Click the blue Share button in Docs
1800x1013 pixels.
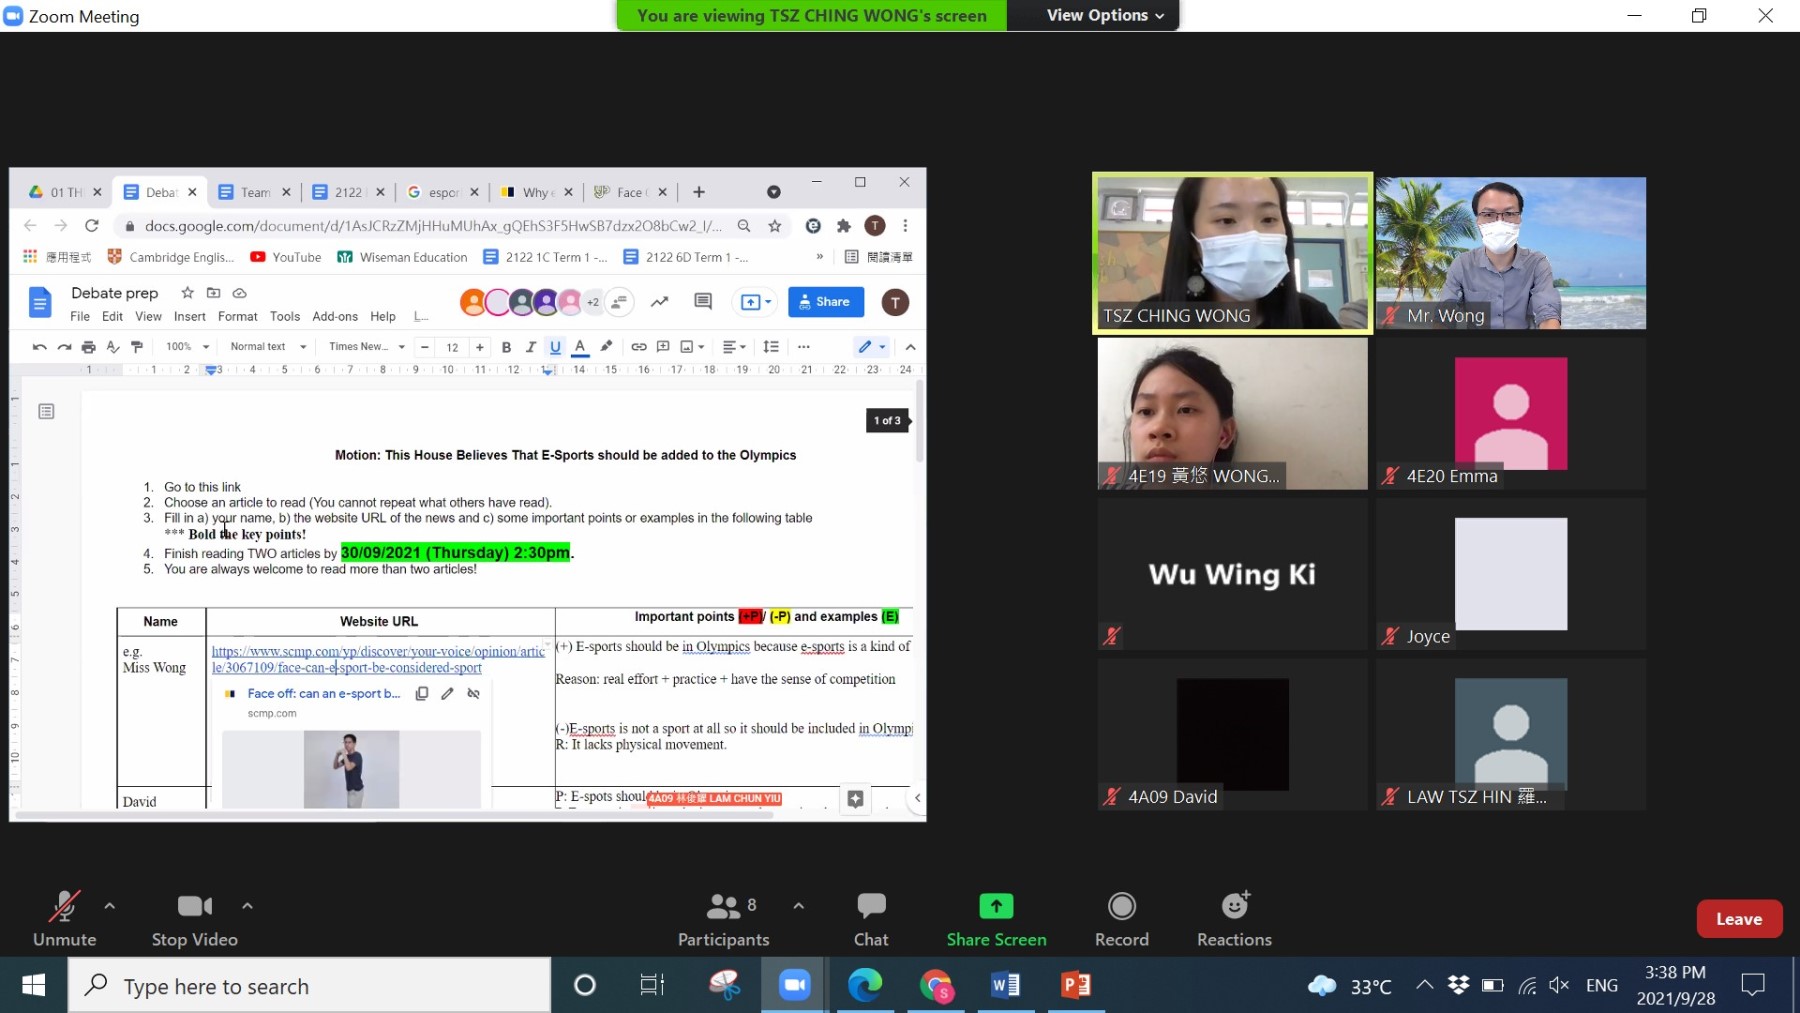826,302
